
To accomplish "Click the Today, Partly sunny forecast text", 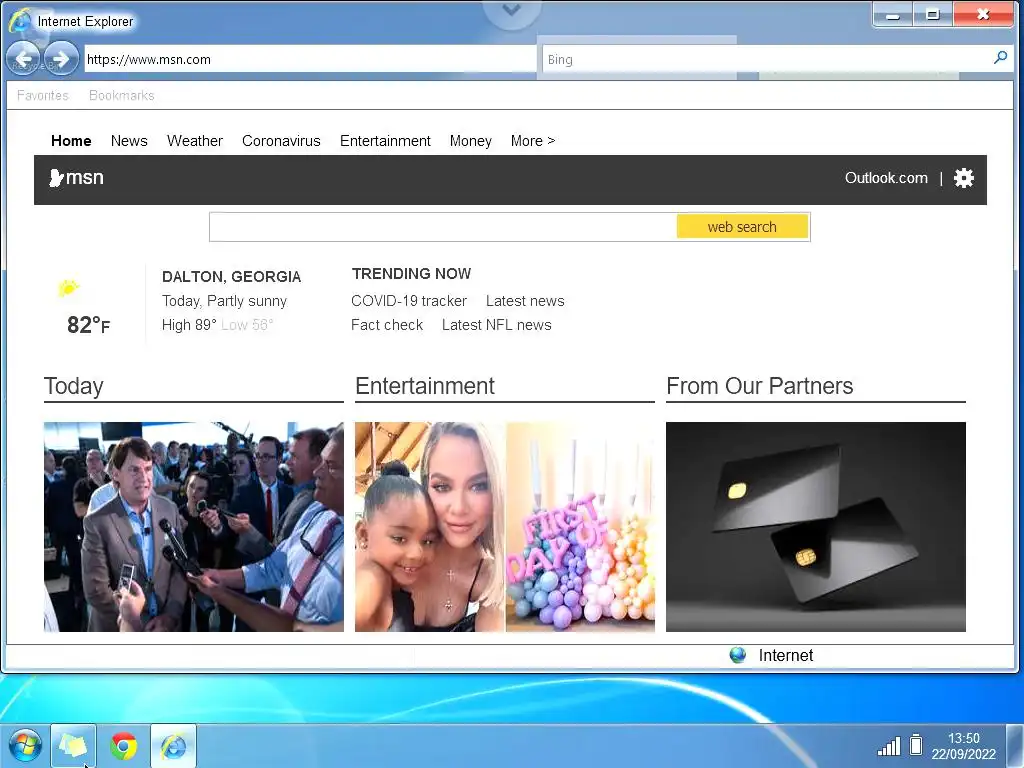I will coord(224,301).
